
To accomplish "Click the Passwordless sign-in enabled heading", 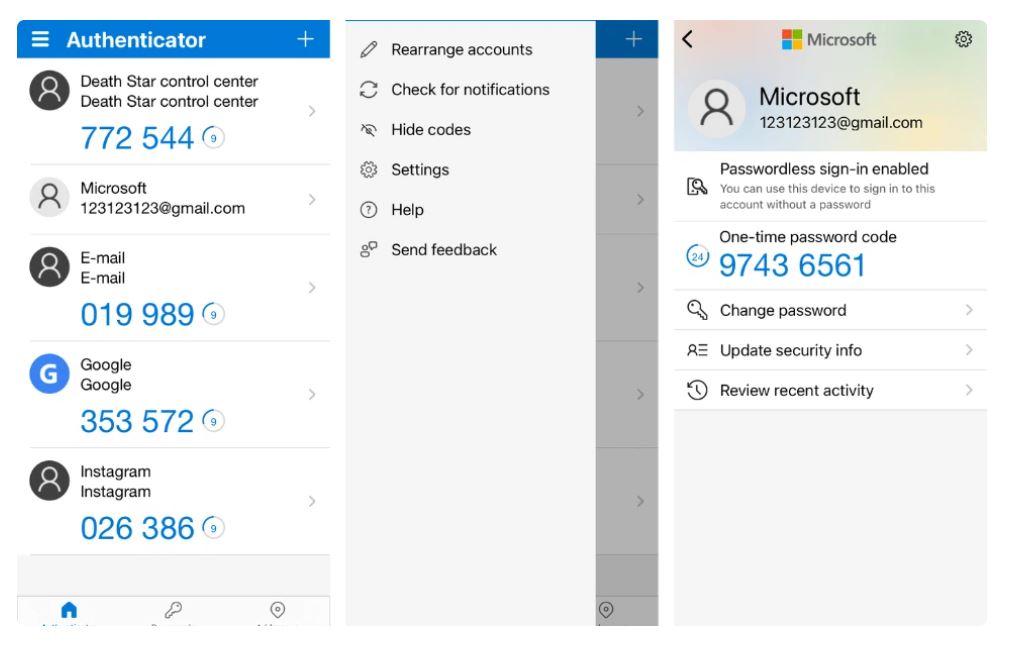I will click(x=824, y=169).
